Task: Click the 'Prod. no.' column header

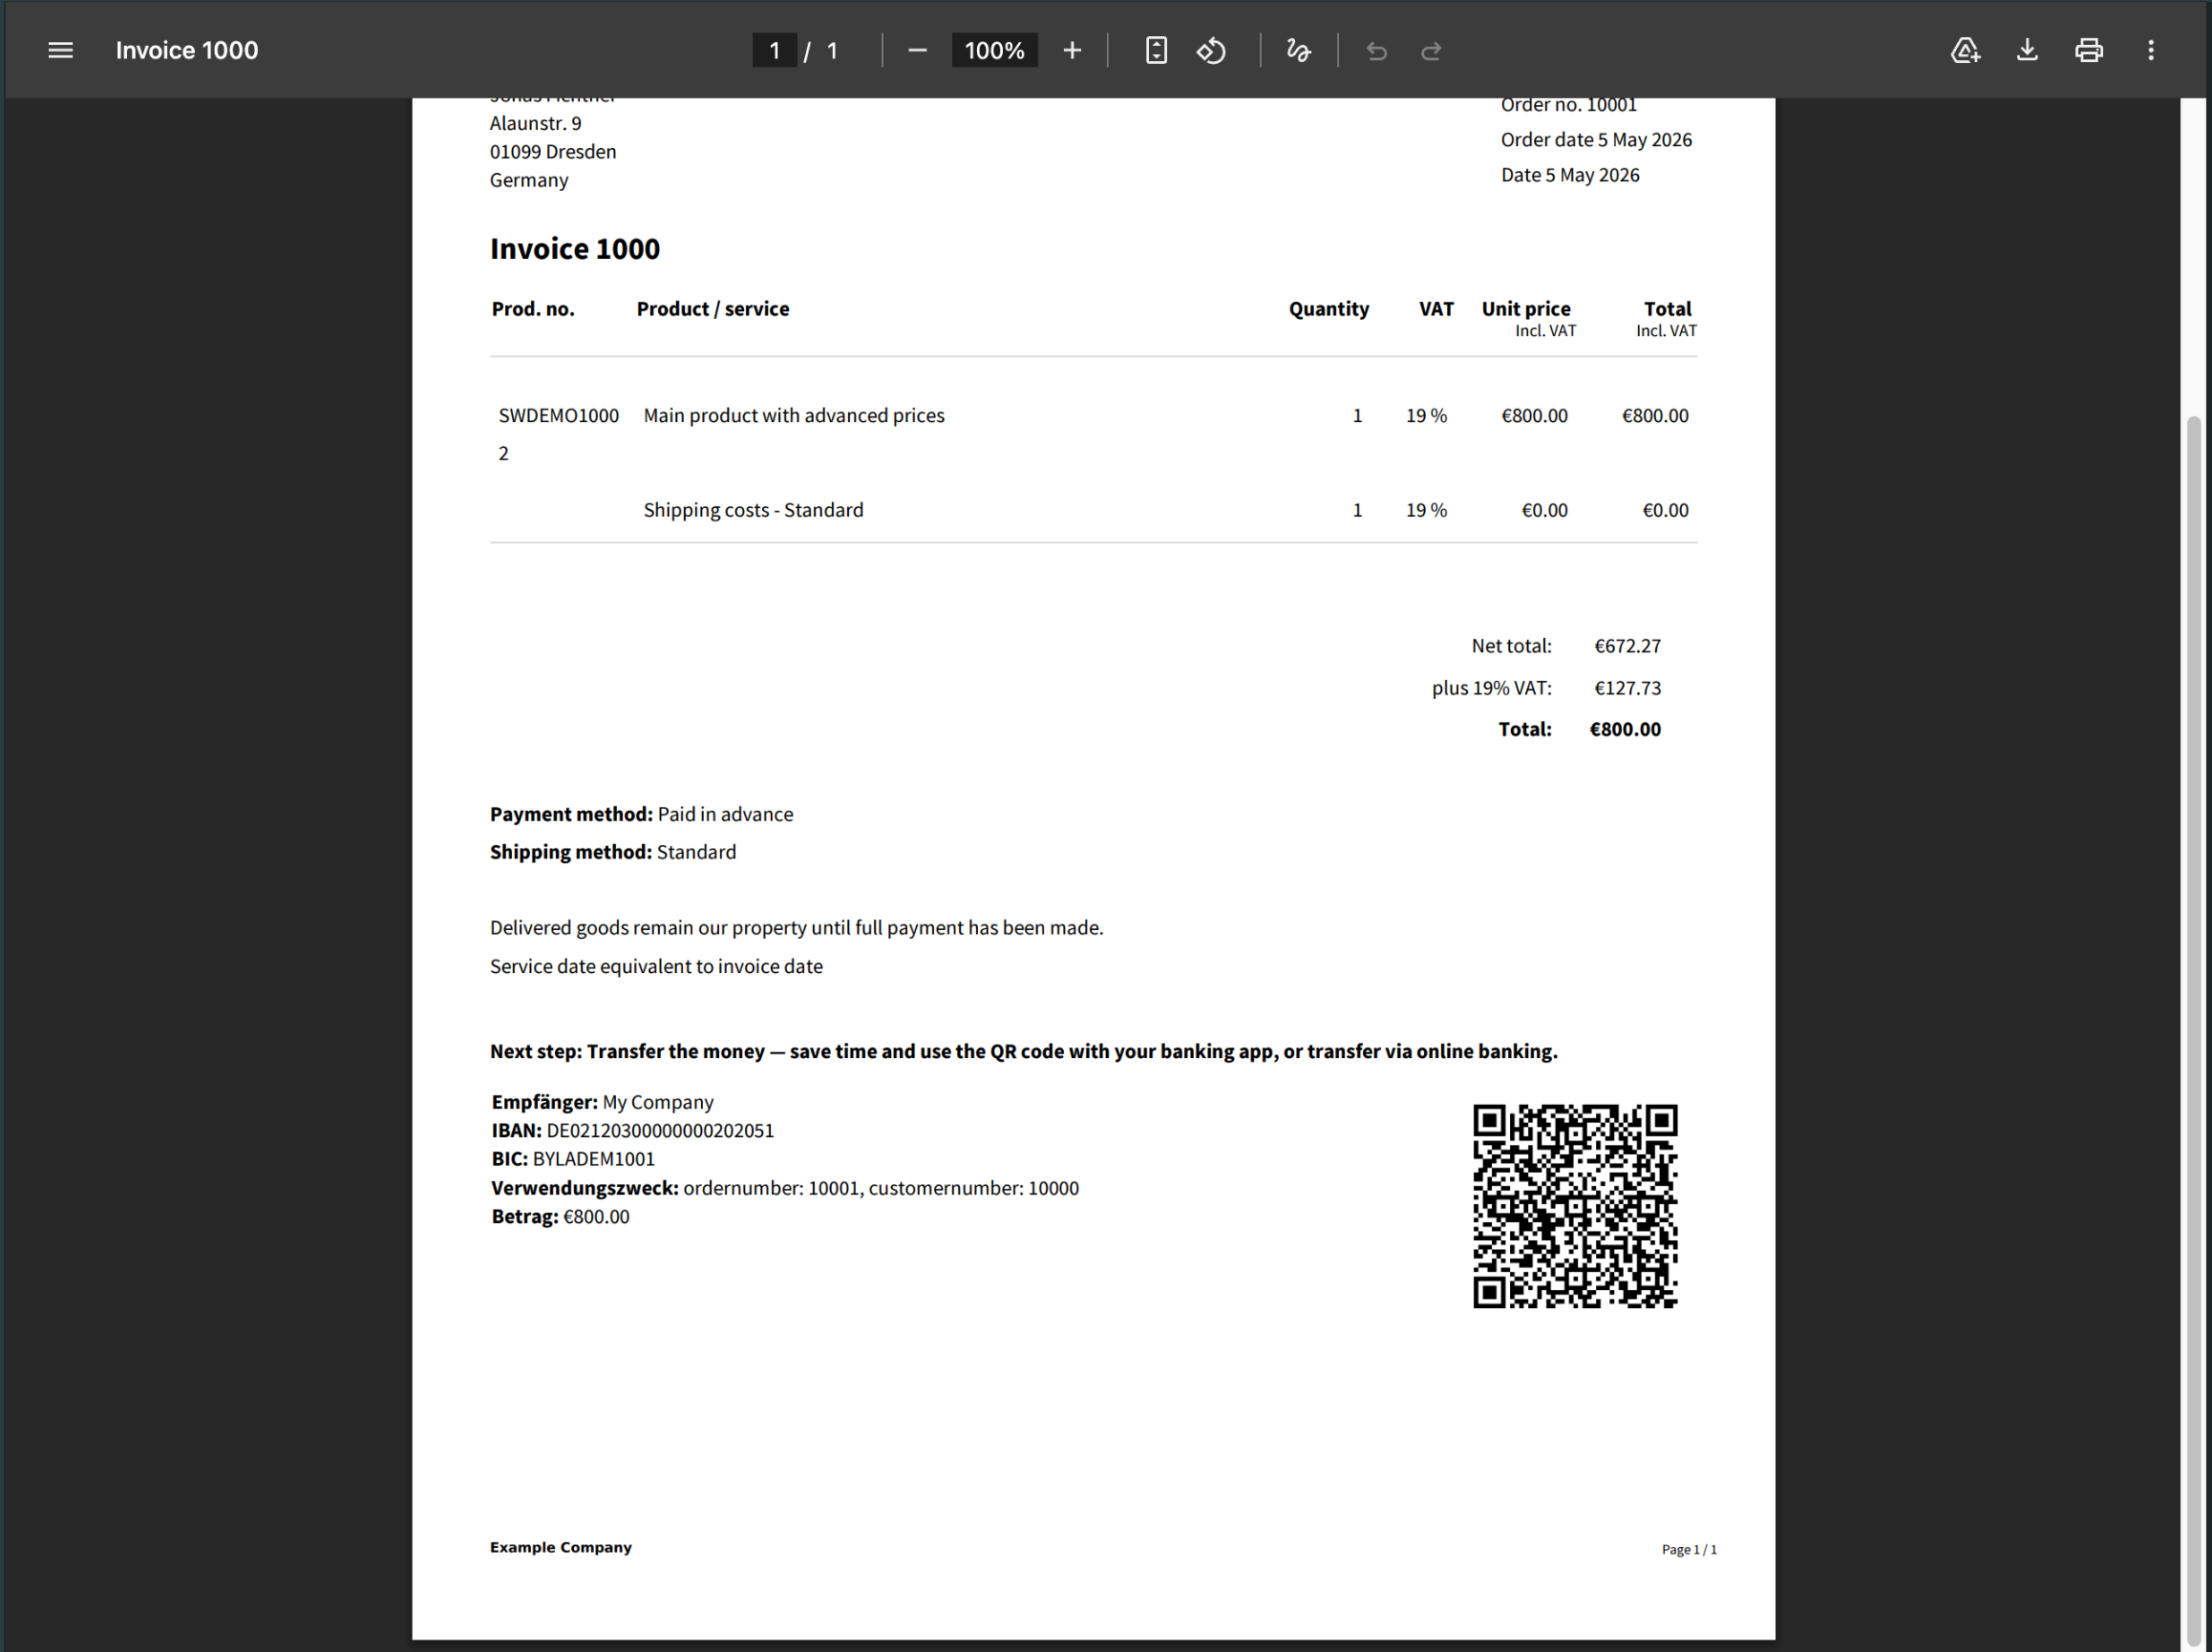Action: point(533,309)
